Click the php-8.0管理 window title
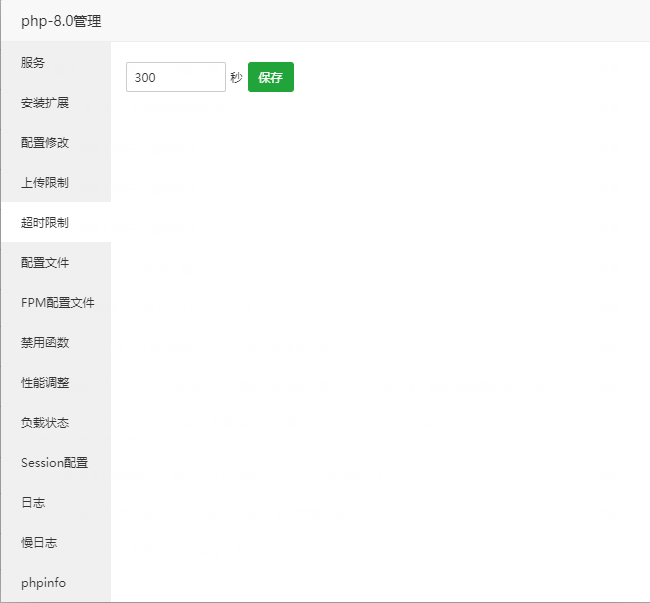Viewport: 650px width, 603px height. [61, 21]
